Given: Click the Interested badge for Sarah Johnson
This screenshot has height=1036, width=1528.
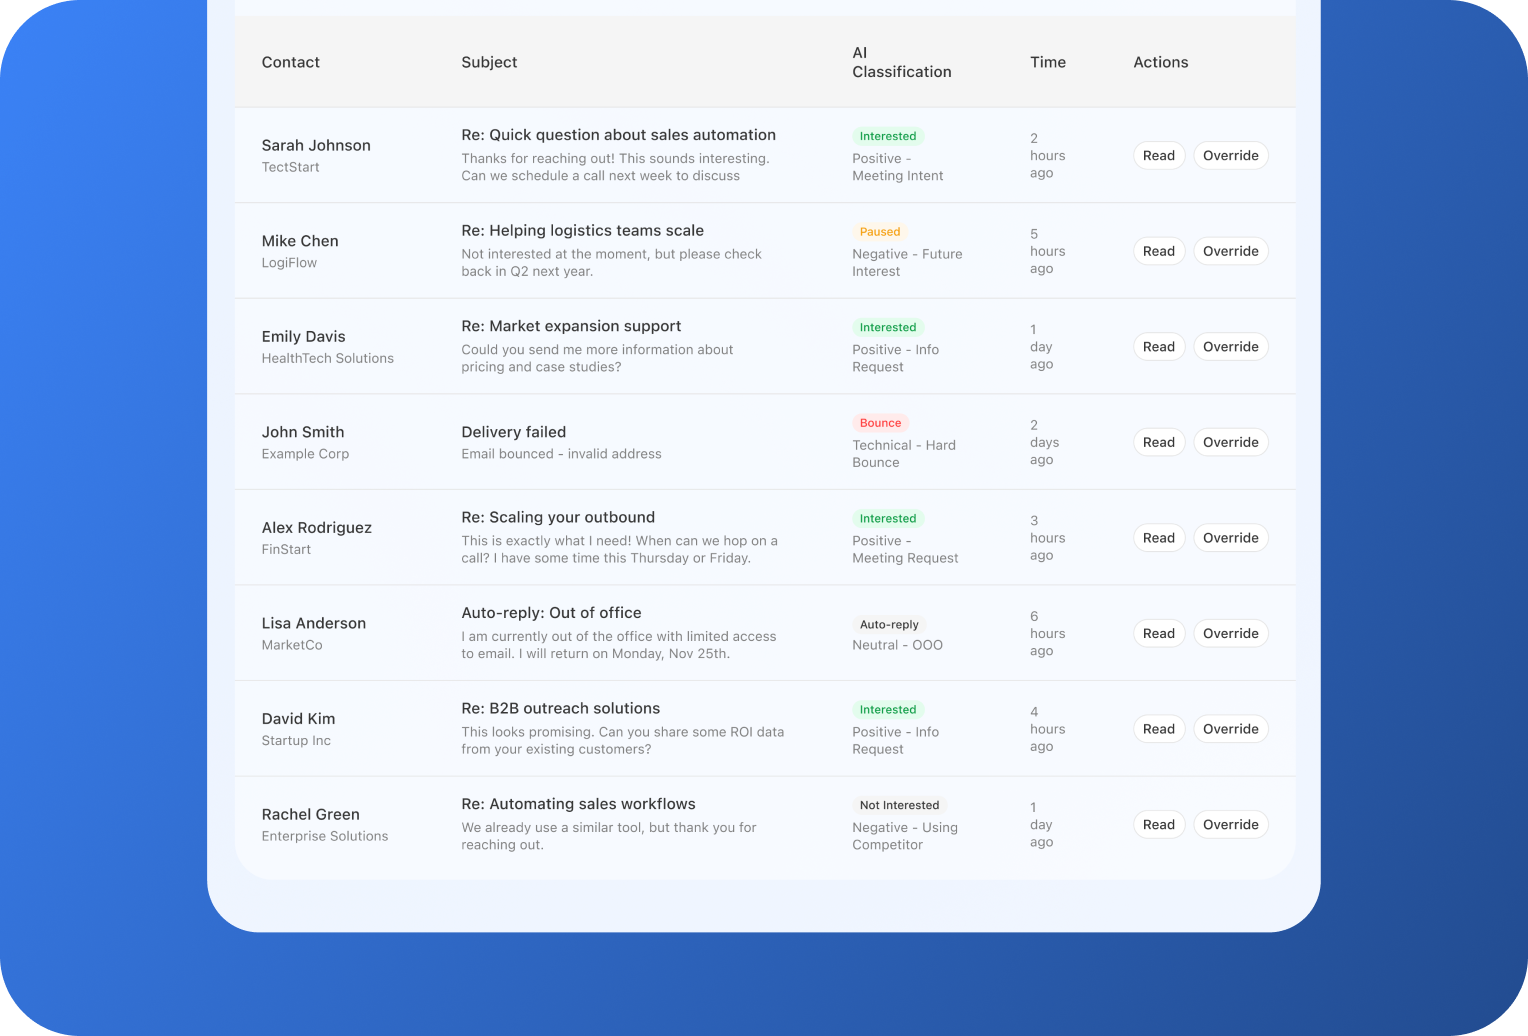Looking at the screenshot, I should (887, 136).
